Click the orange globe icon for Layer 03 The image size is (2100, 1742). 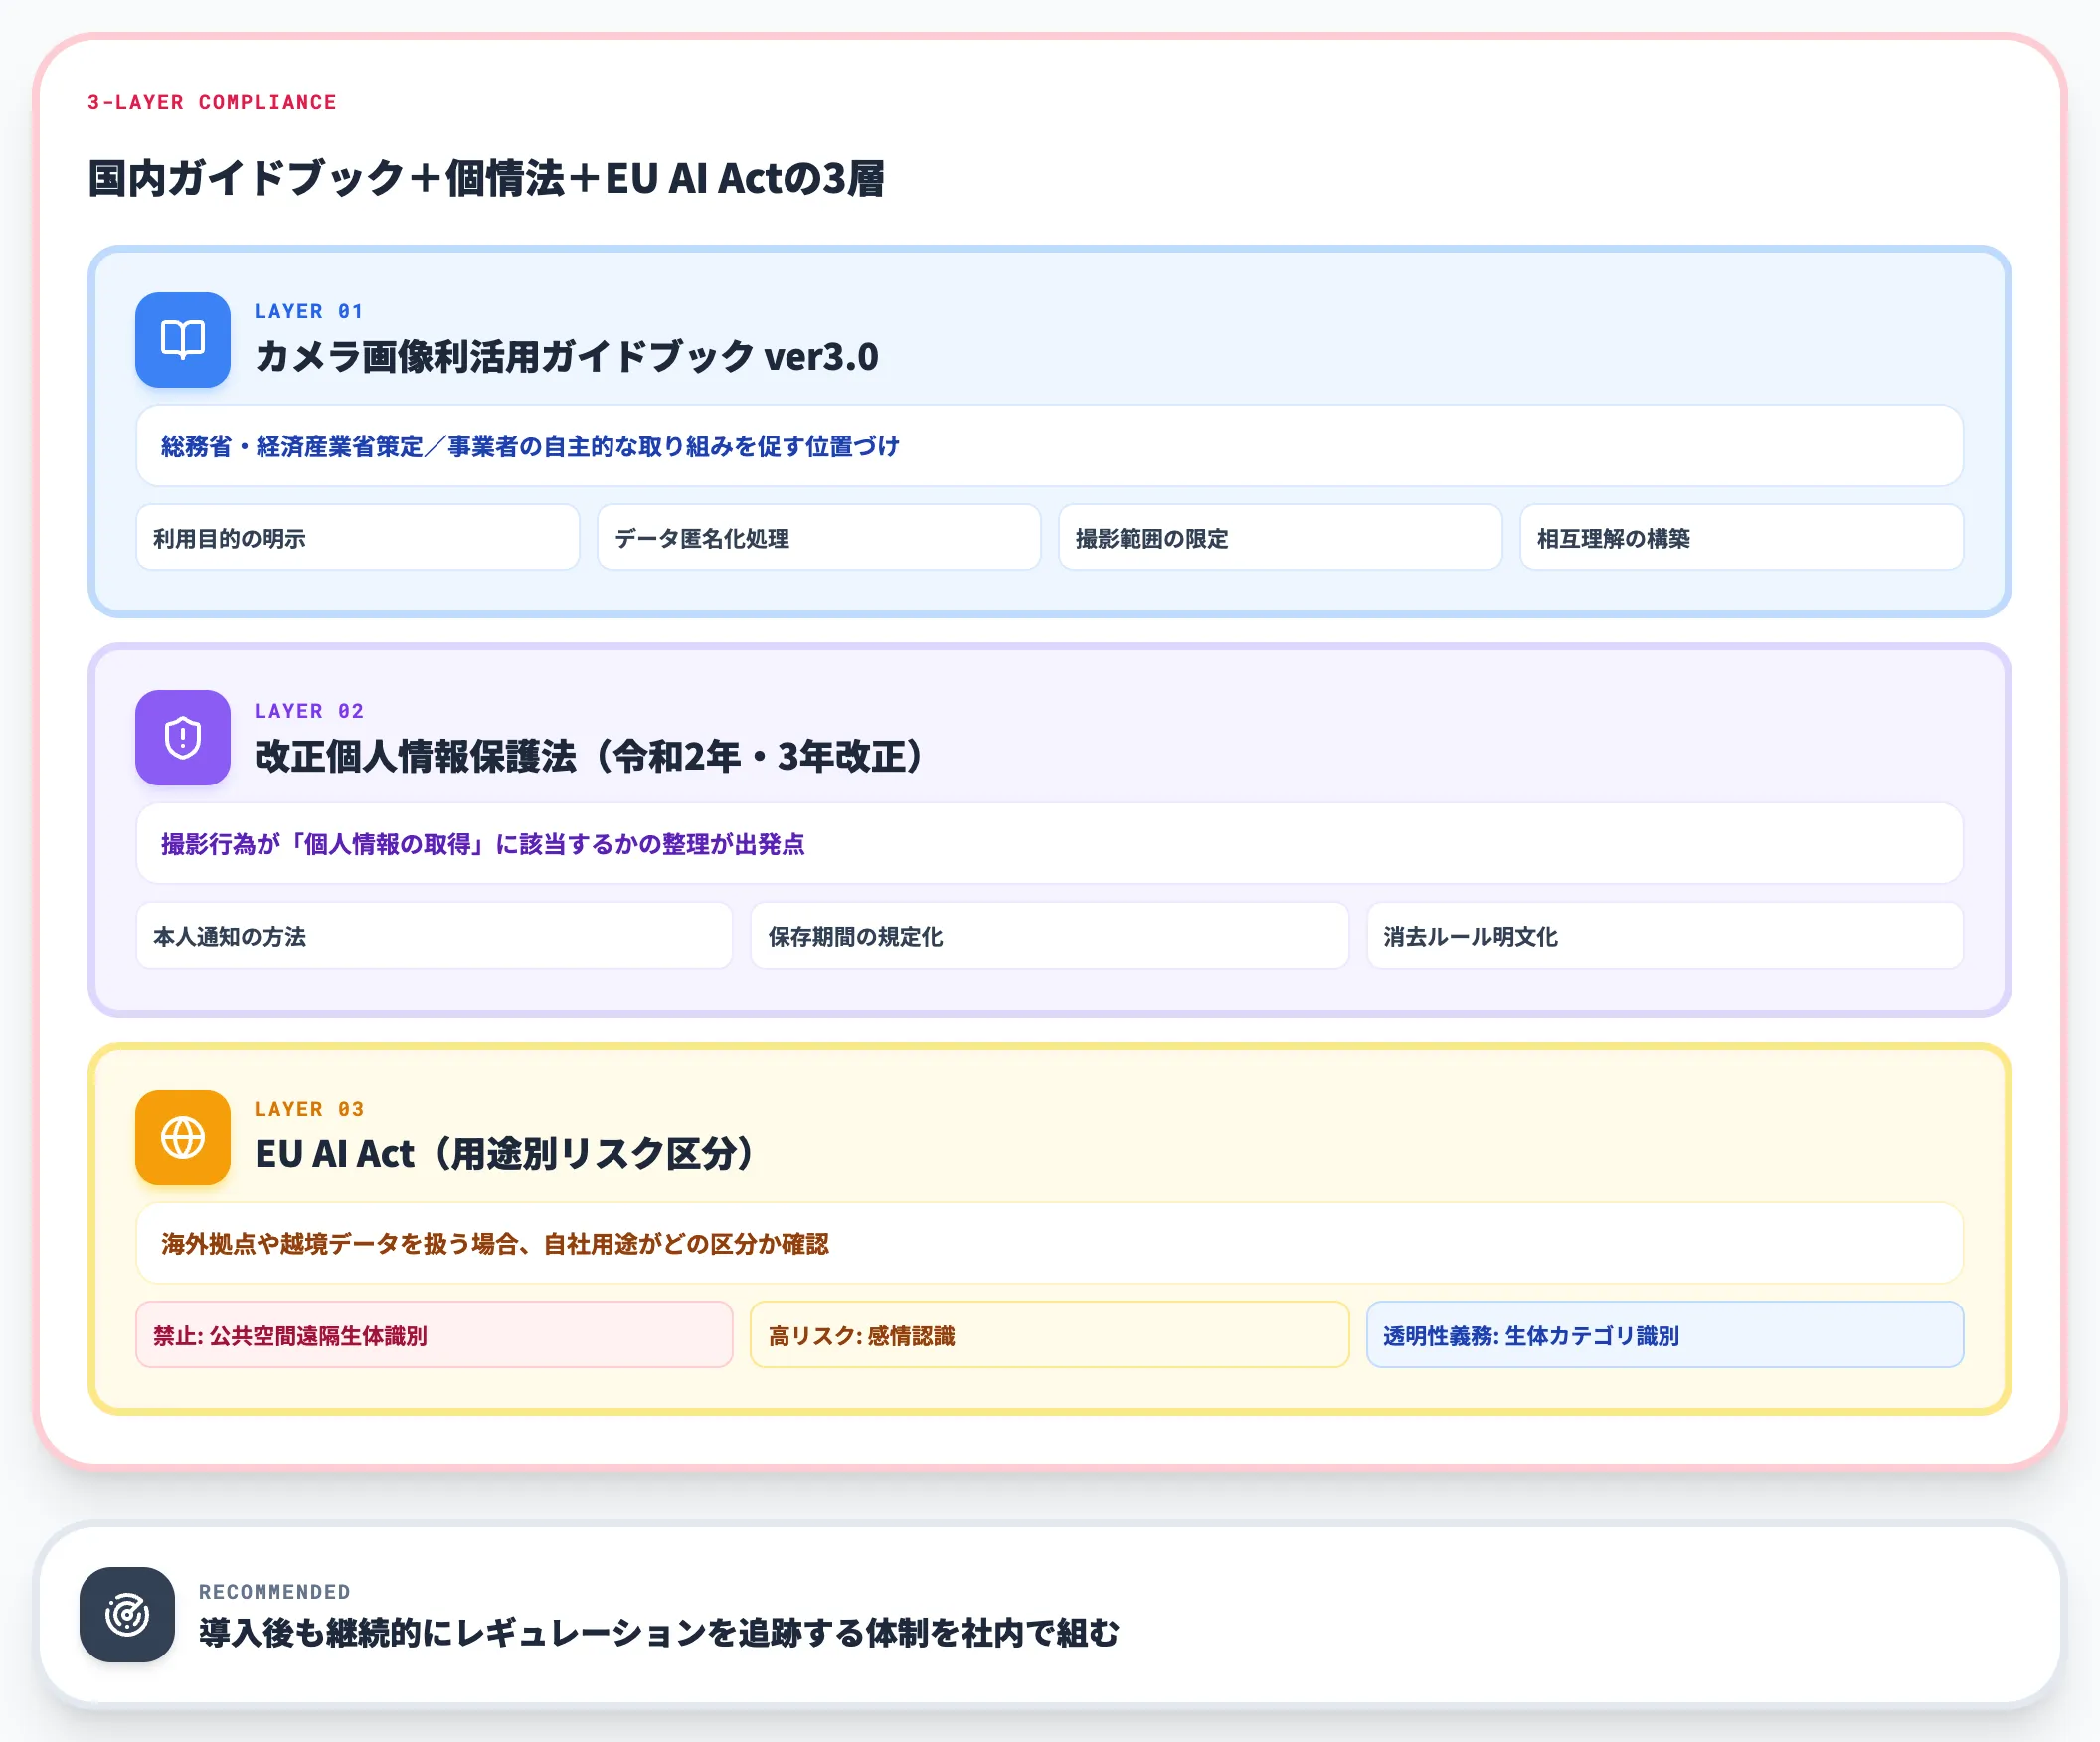click(182, 1137)
